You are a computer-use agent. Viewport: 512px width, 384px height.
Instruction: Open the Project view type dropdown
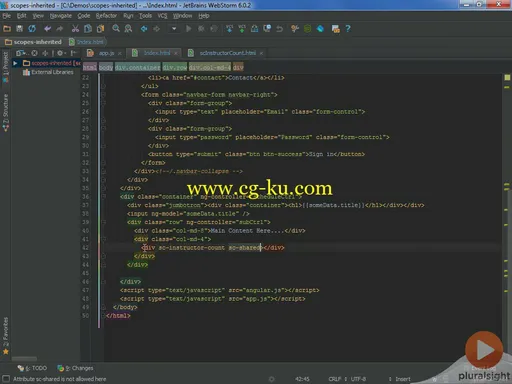(x=21, y=53)
